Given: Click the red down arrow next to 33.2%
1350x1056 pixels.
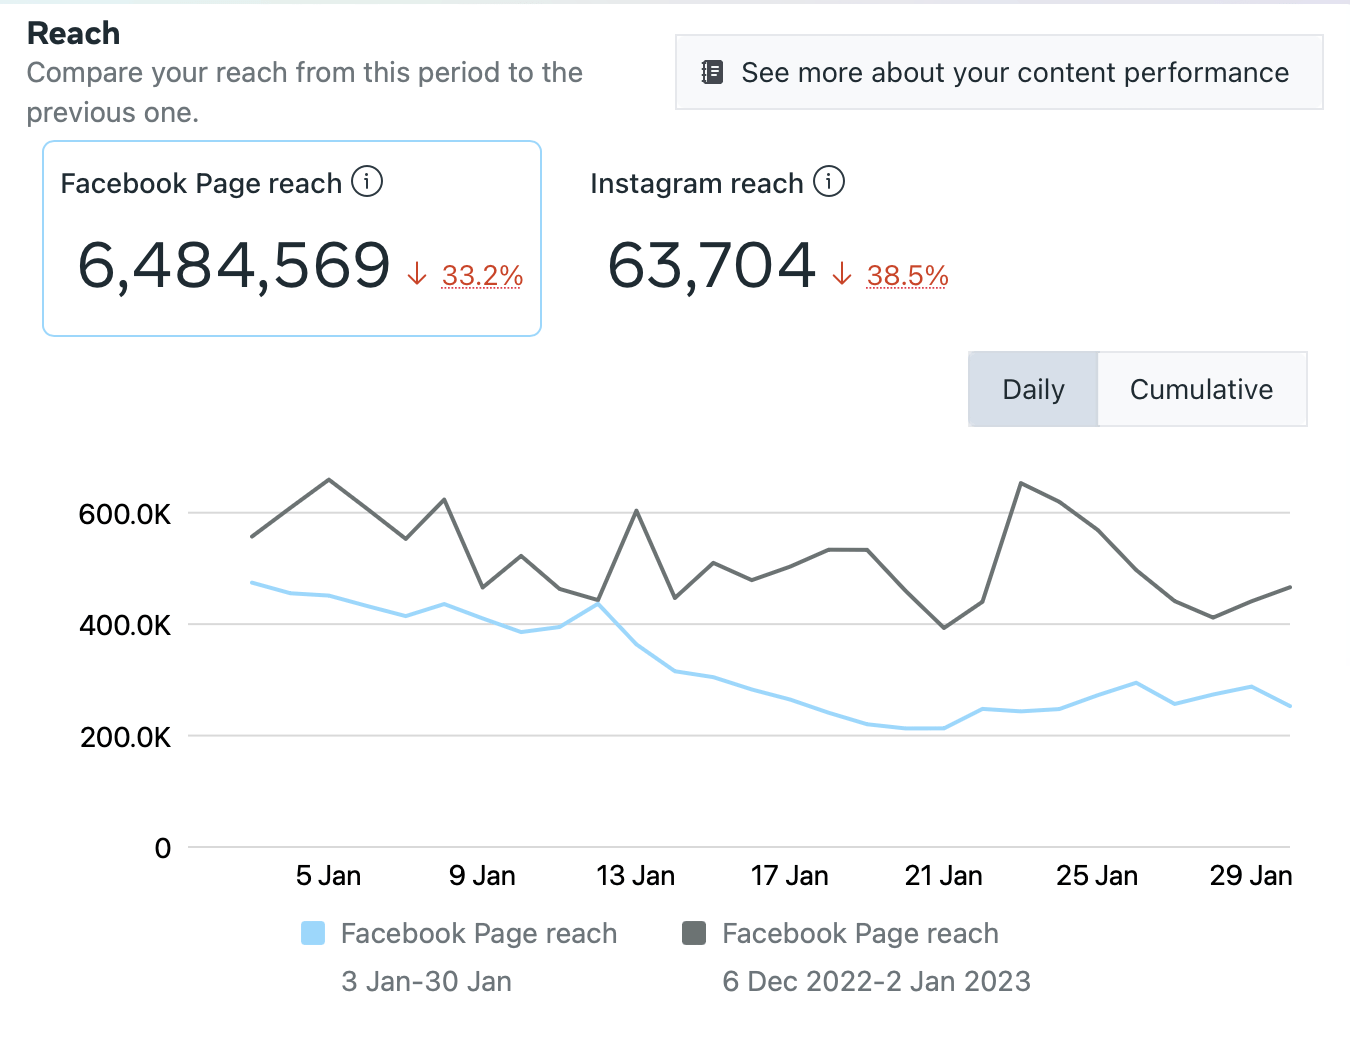Looking at the screenshot, I should [416, 272].
